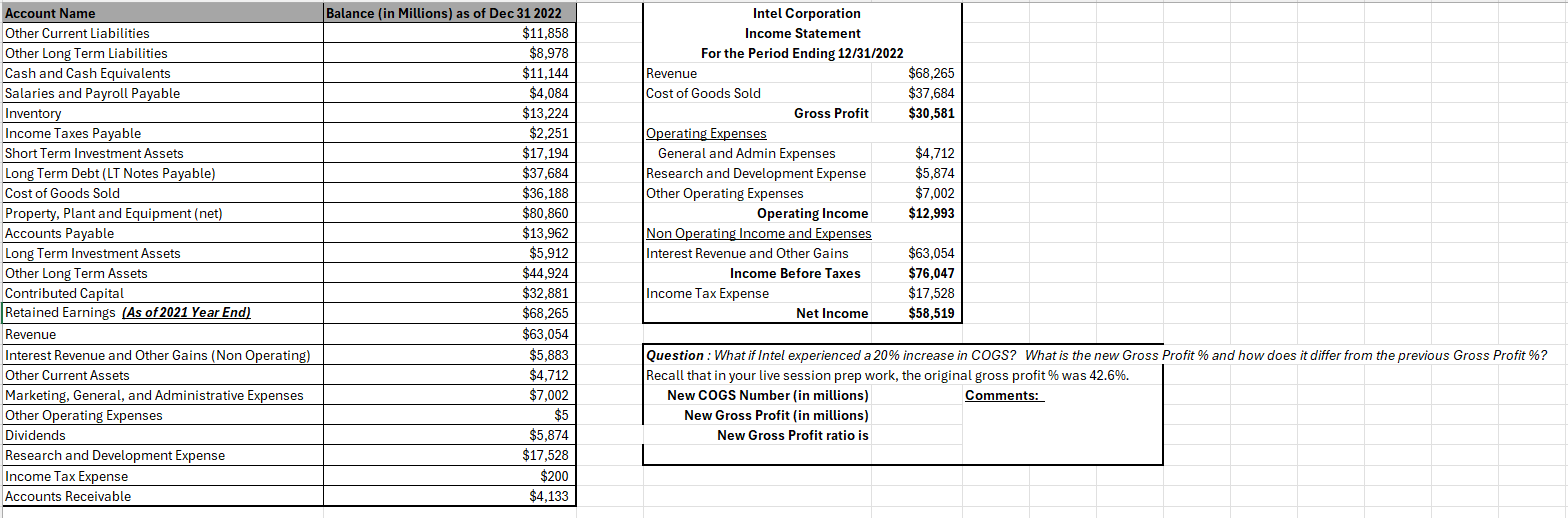Image resolution: width=1568 pixels, height=518 pixels.
Task: Click 'Interest Revenue and Other Gains' statement line
Action: coord(747,253)
